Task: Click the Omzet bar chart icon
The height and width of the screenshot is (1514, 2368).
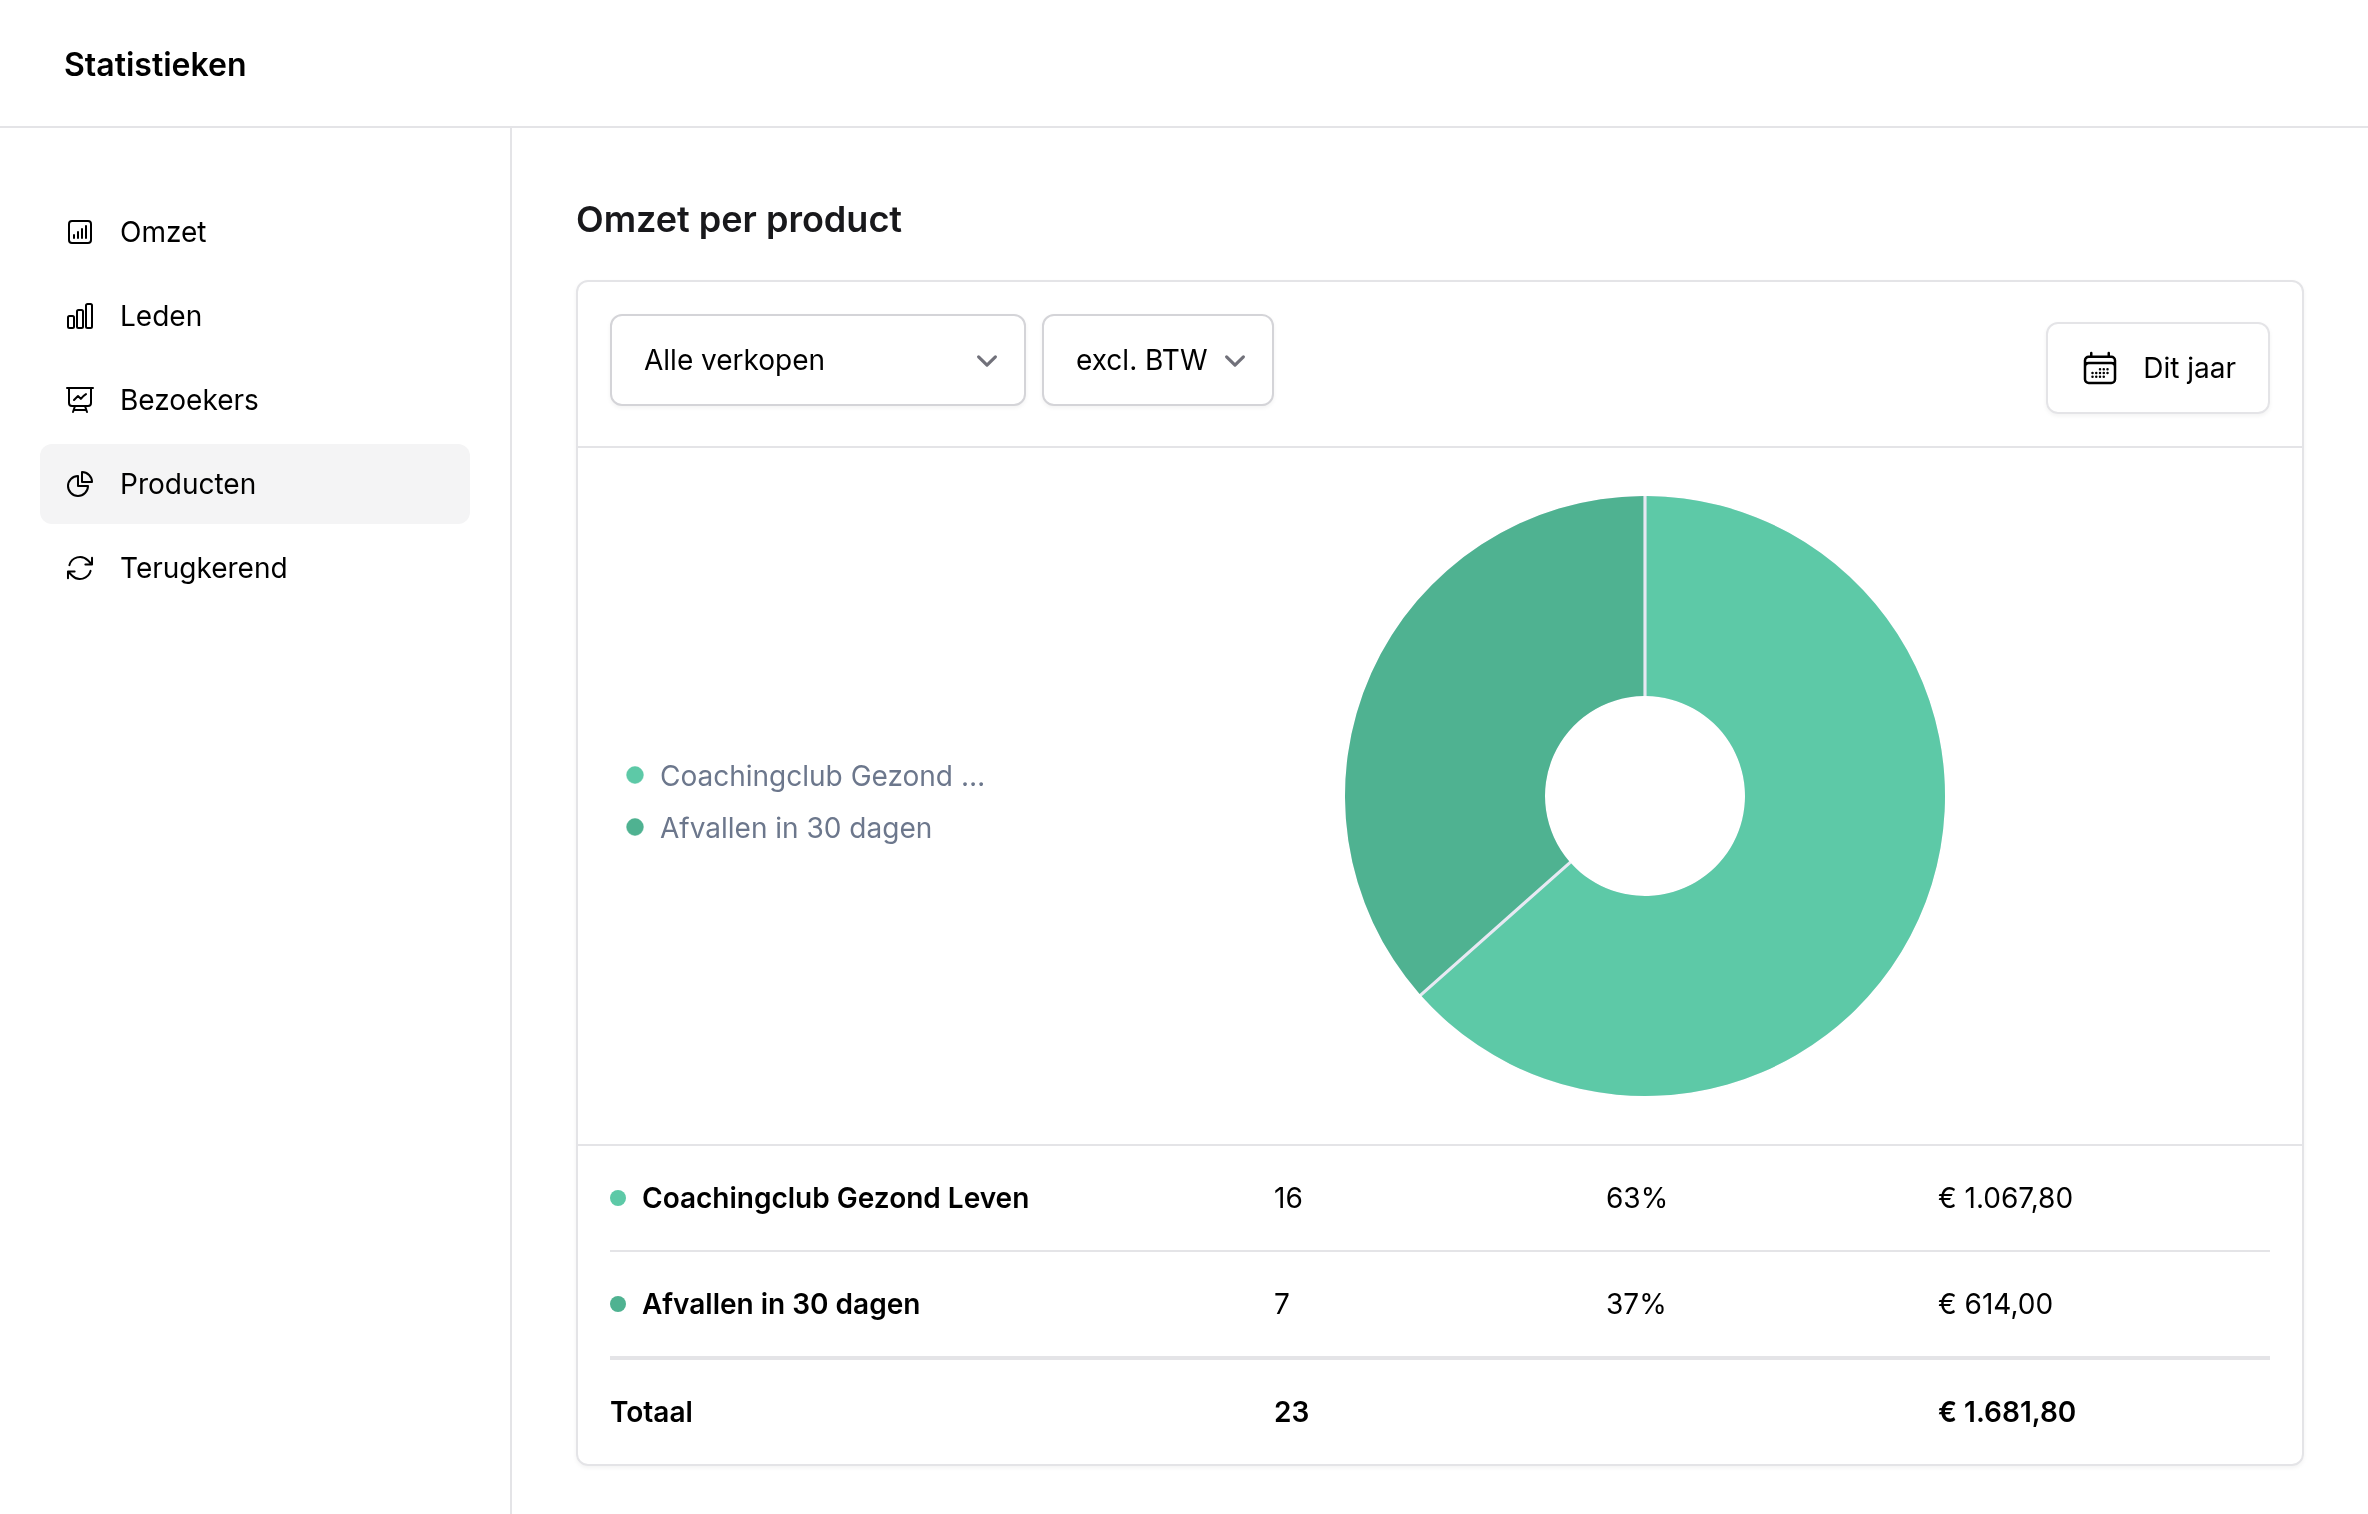Action: click(x=80, y=232)
